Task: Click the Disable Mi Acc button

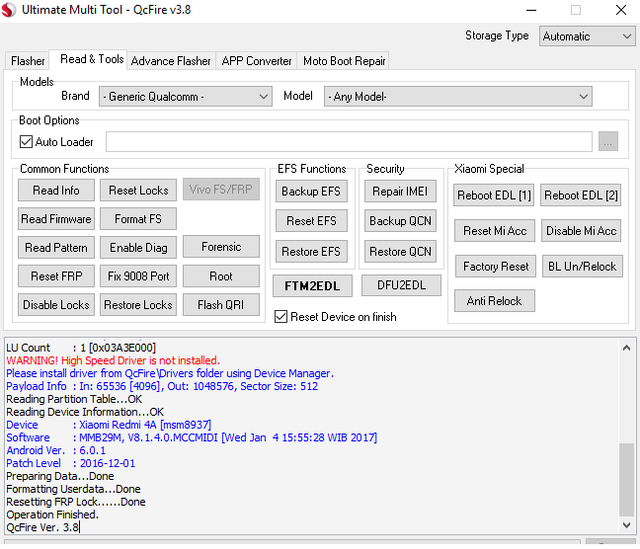Action: [x=581, y=231]
